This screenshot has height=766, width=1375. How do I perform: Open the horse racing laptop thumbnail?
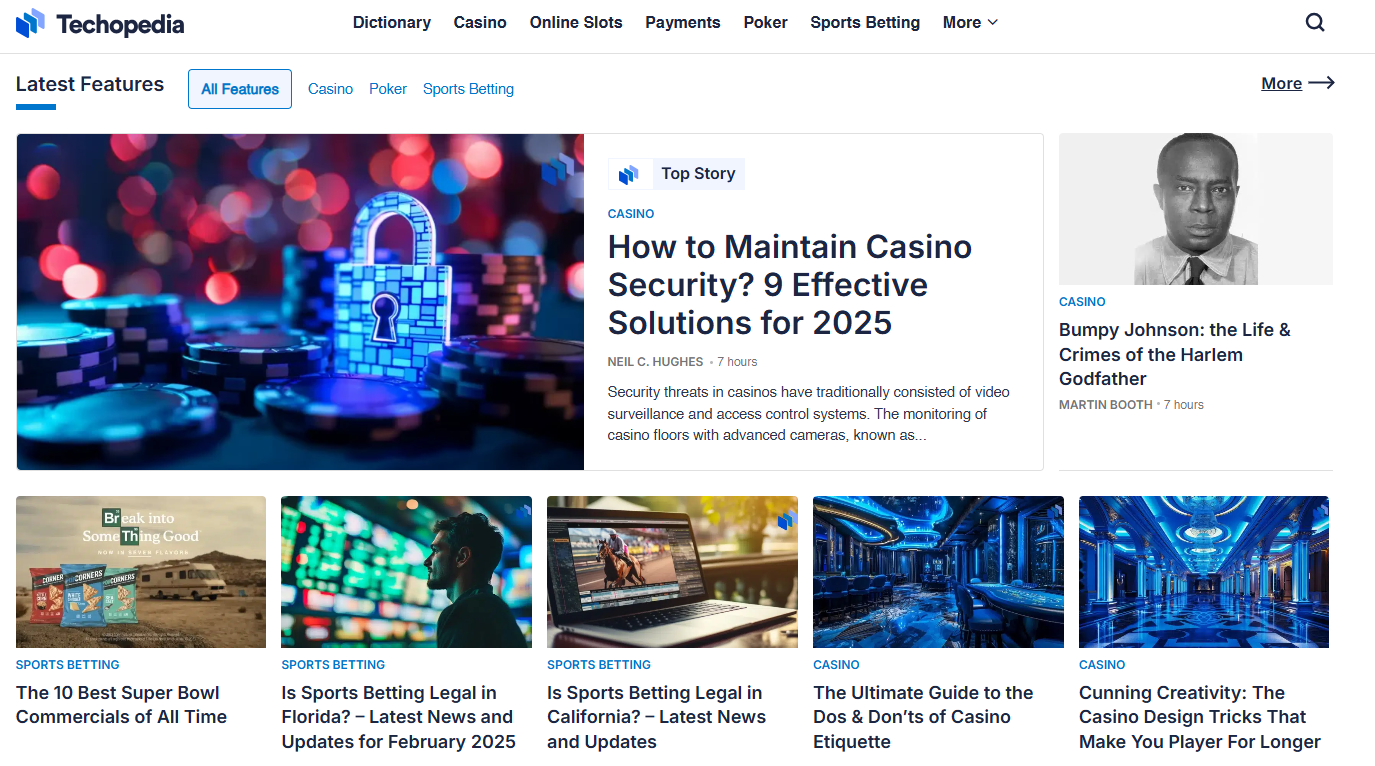point(672,572)
